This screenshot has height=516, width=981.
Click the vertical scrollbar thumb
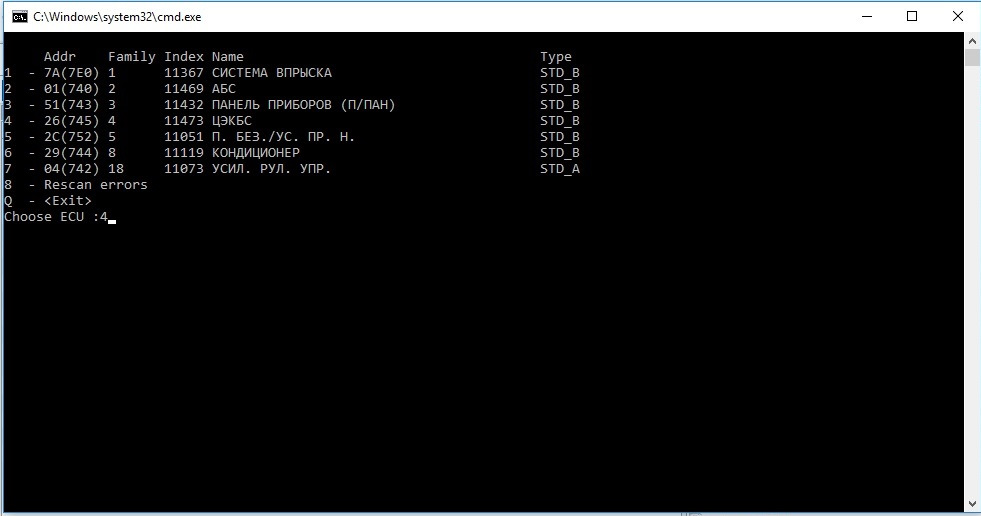click(x=972, y=58)
